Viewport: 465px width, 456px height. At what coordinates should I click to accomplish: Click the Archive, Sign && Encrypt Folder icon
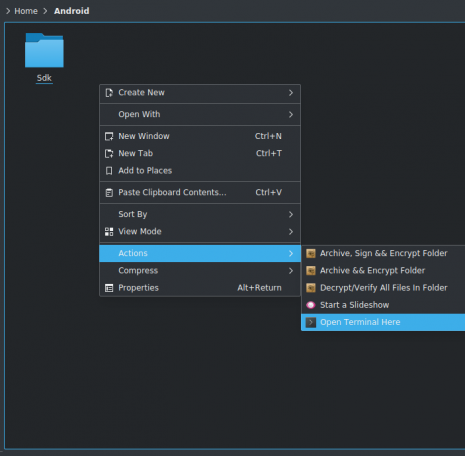pos(311,253)
